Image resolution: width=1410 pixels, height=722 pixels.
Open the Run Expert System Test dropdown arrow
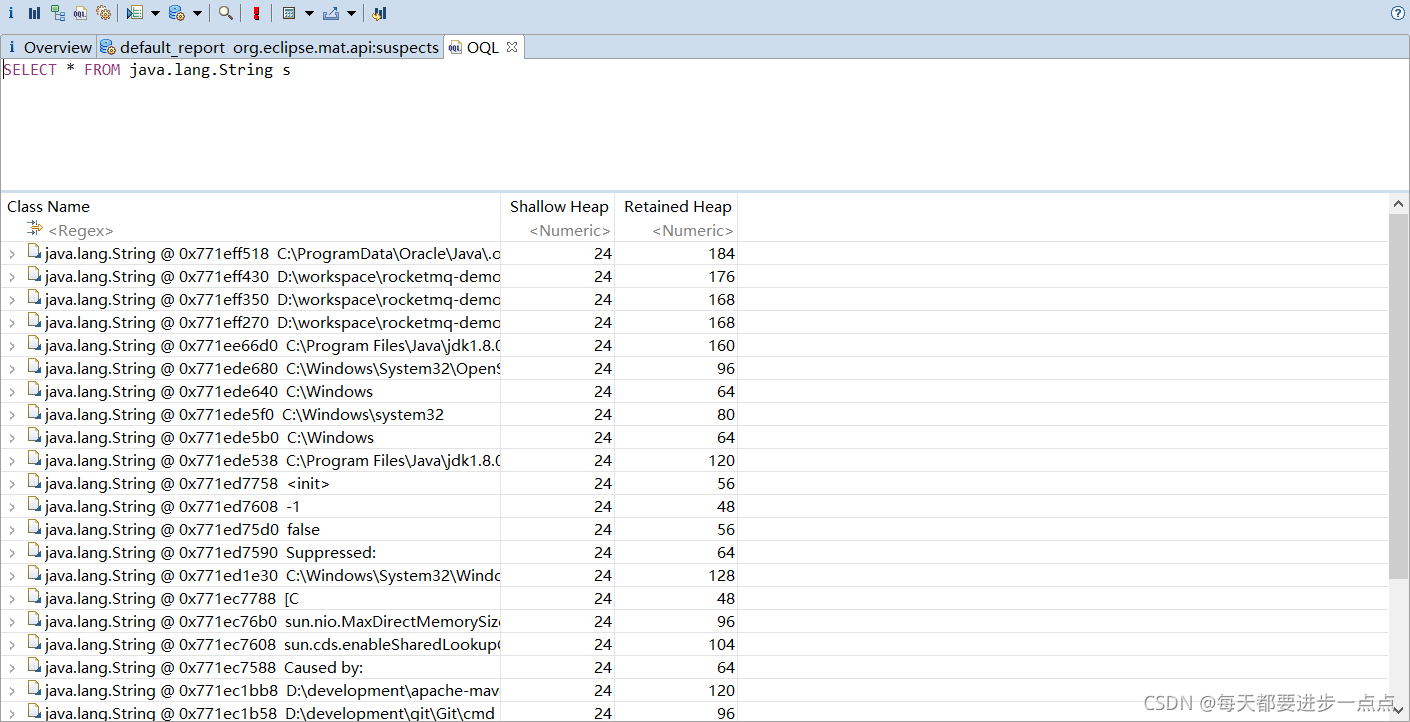[155, 13]
